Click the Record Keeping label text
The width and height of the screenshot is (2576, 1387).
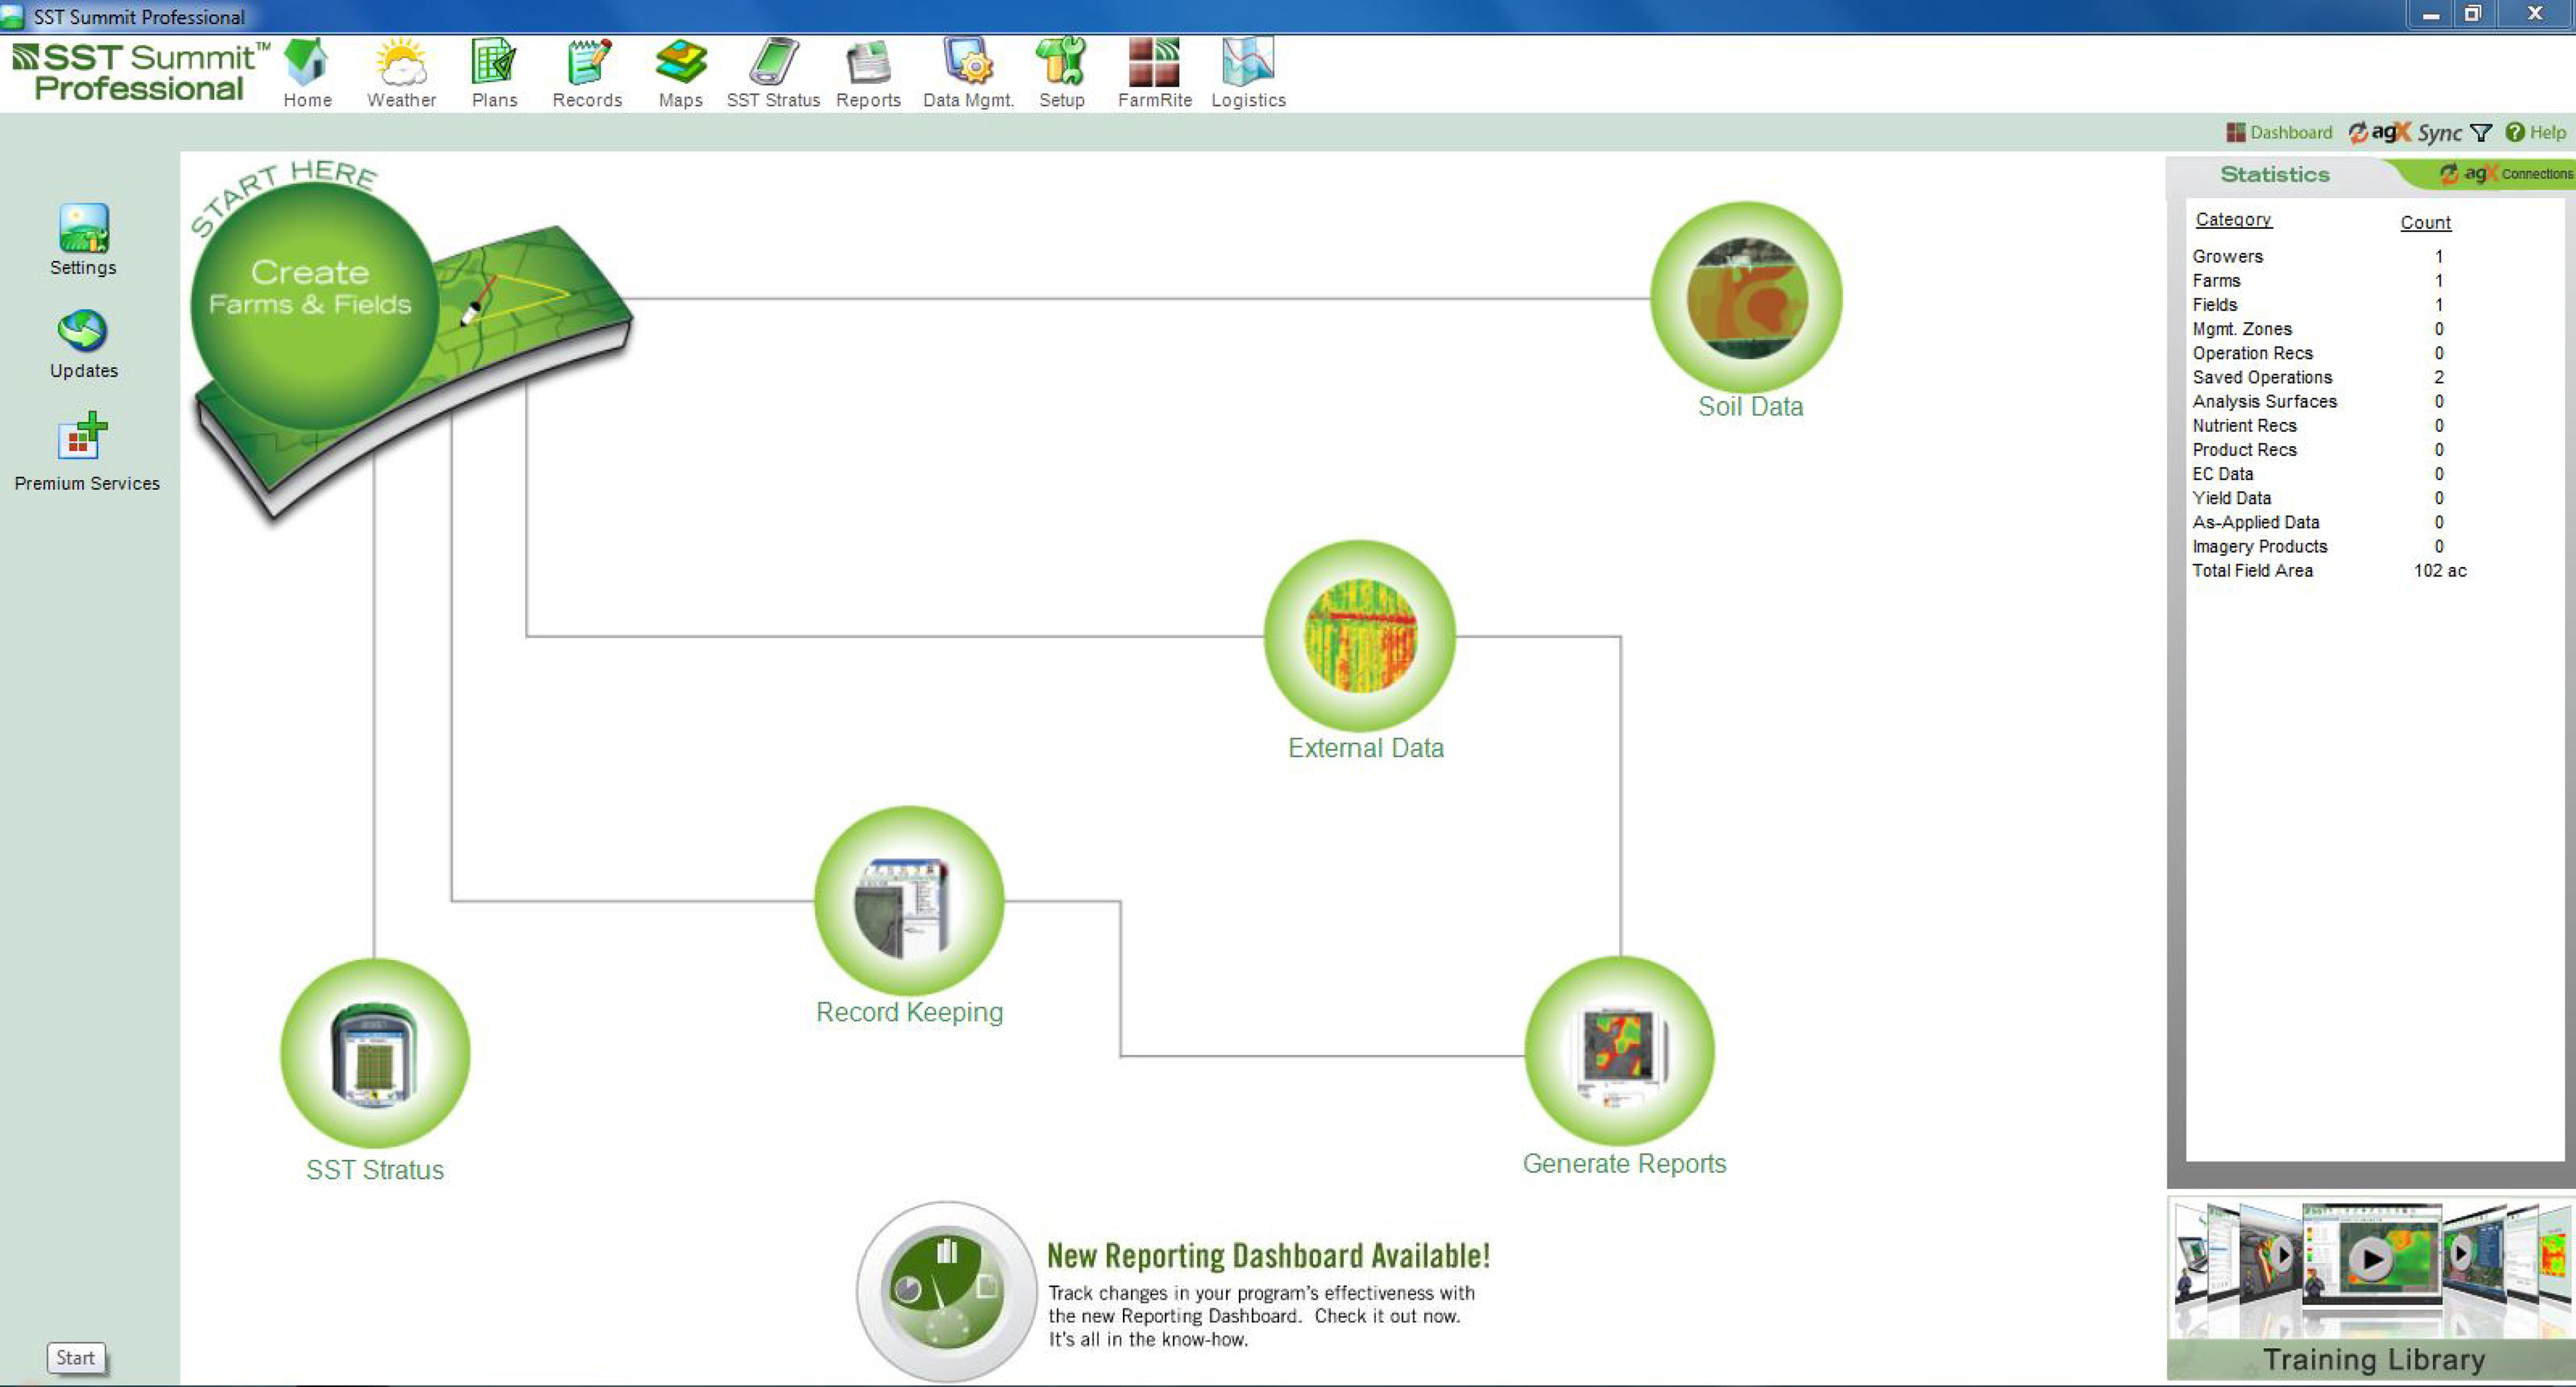click(909, 1012)
